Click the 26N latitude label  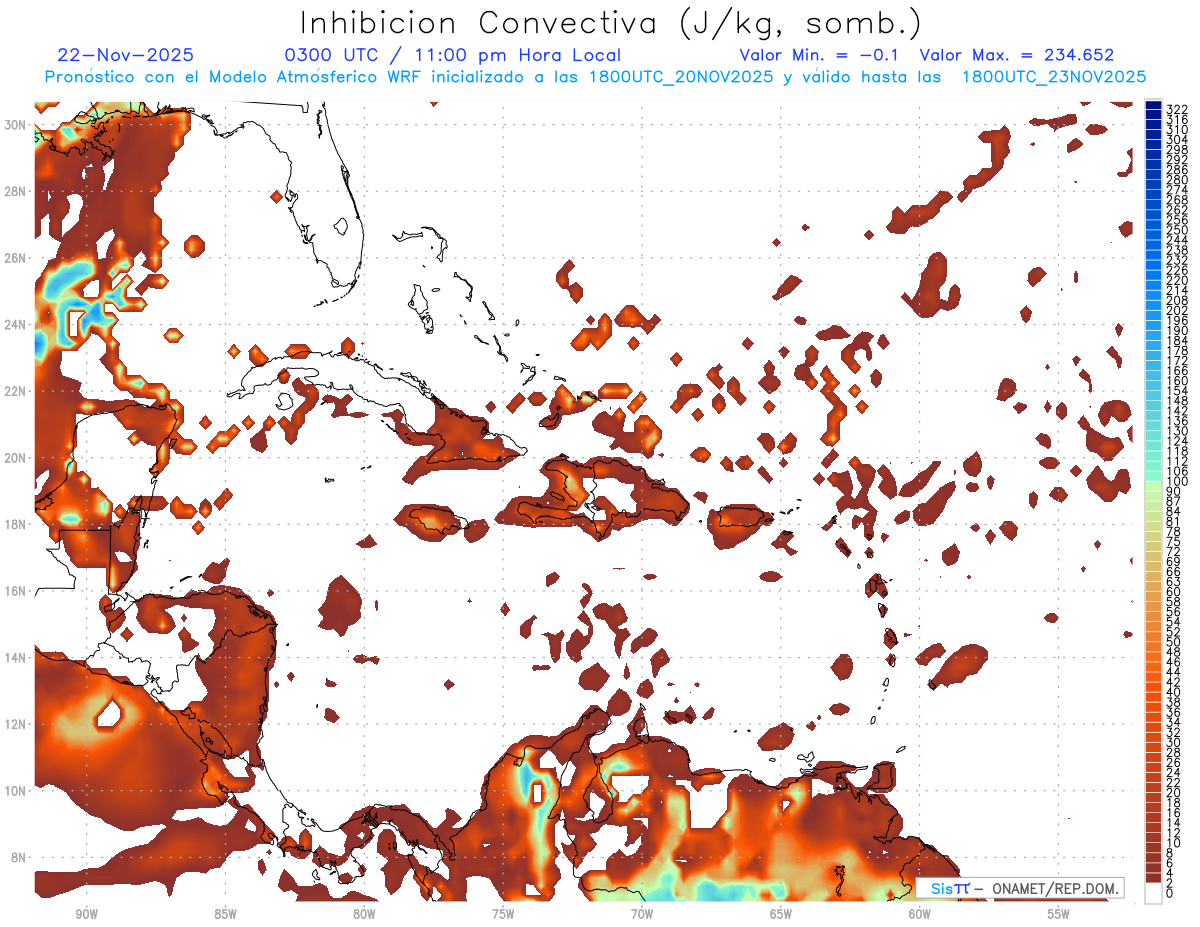(16, 258)
